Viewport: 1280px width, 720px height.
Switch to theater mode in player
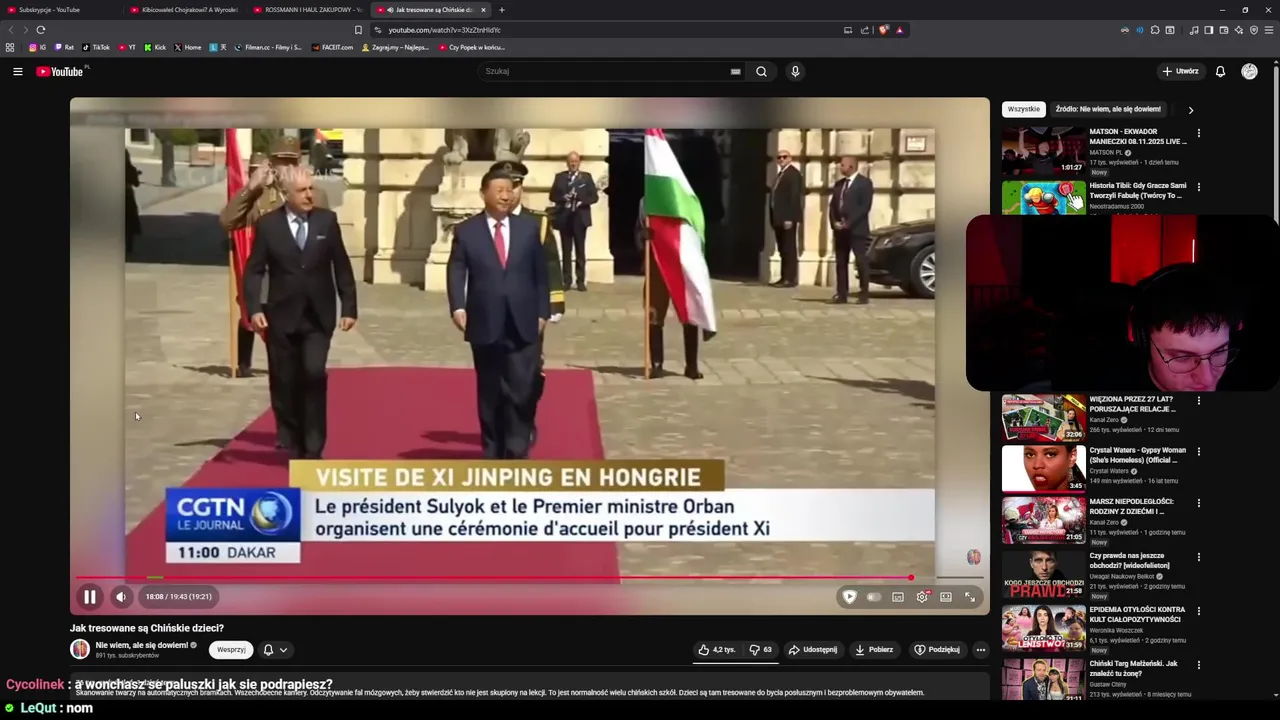[x=946, y=597]
